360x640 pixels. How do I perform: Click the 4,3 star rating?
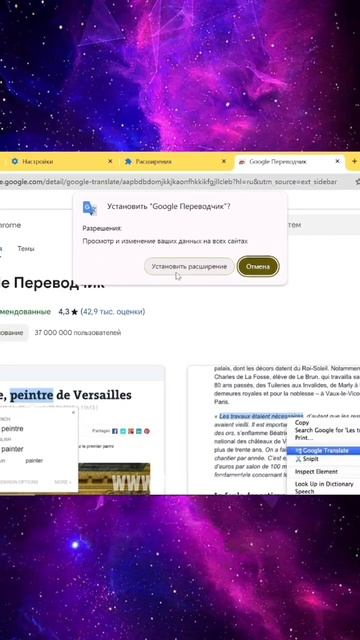pos(68,312)
